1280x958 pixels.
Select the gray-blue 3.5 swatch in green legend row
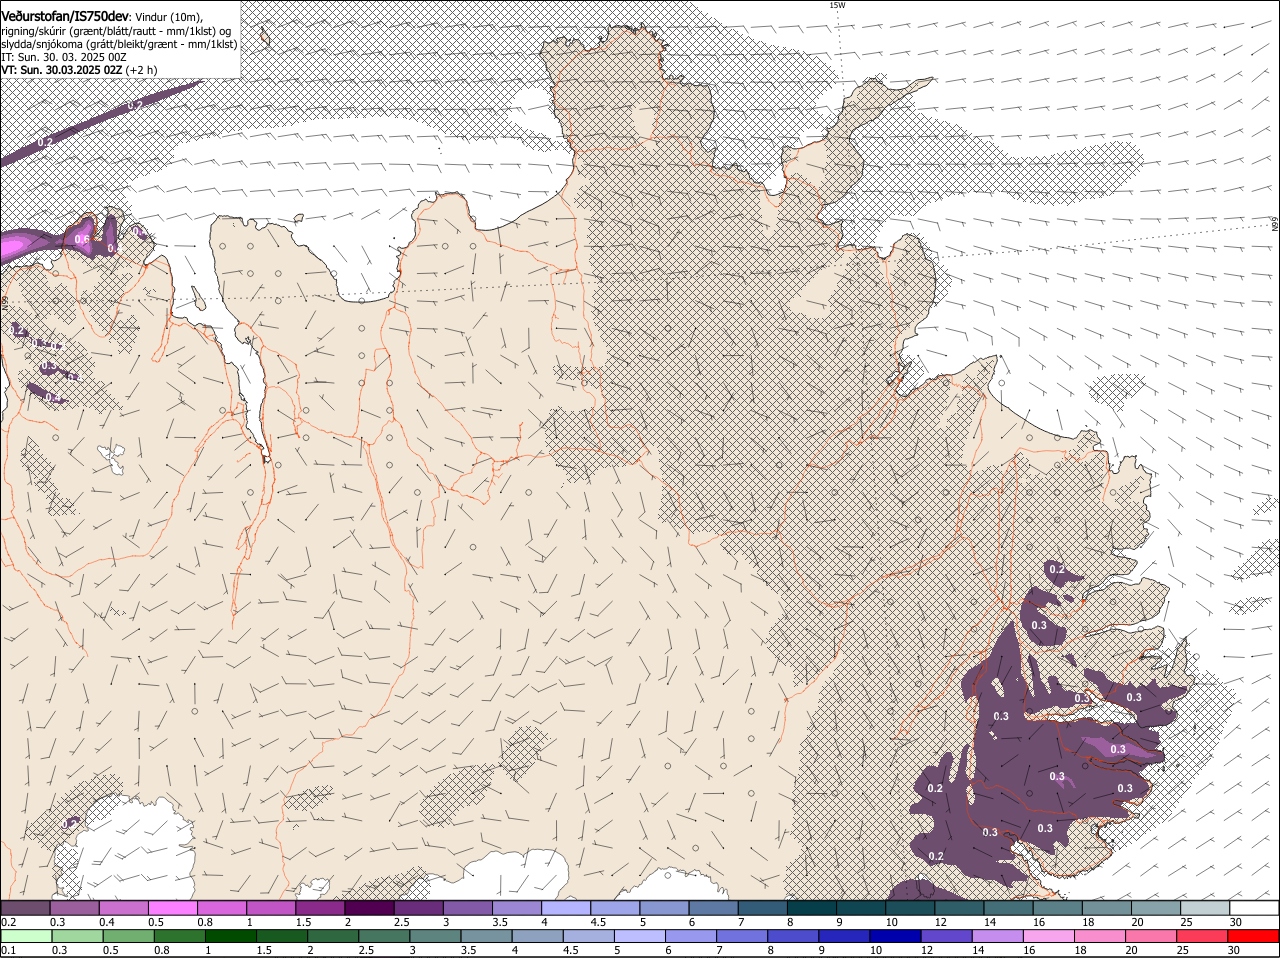tap(486, 936)
